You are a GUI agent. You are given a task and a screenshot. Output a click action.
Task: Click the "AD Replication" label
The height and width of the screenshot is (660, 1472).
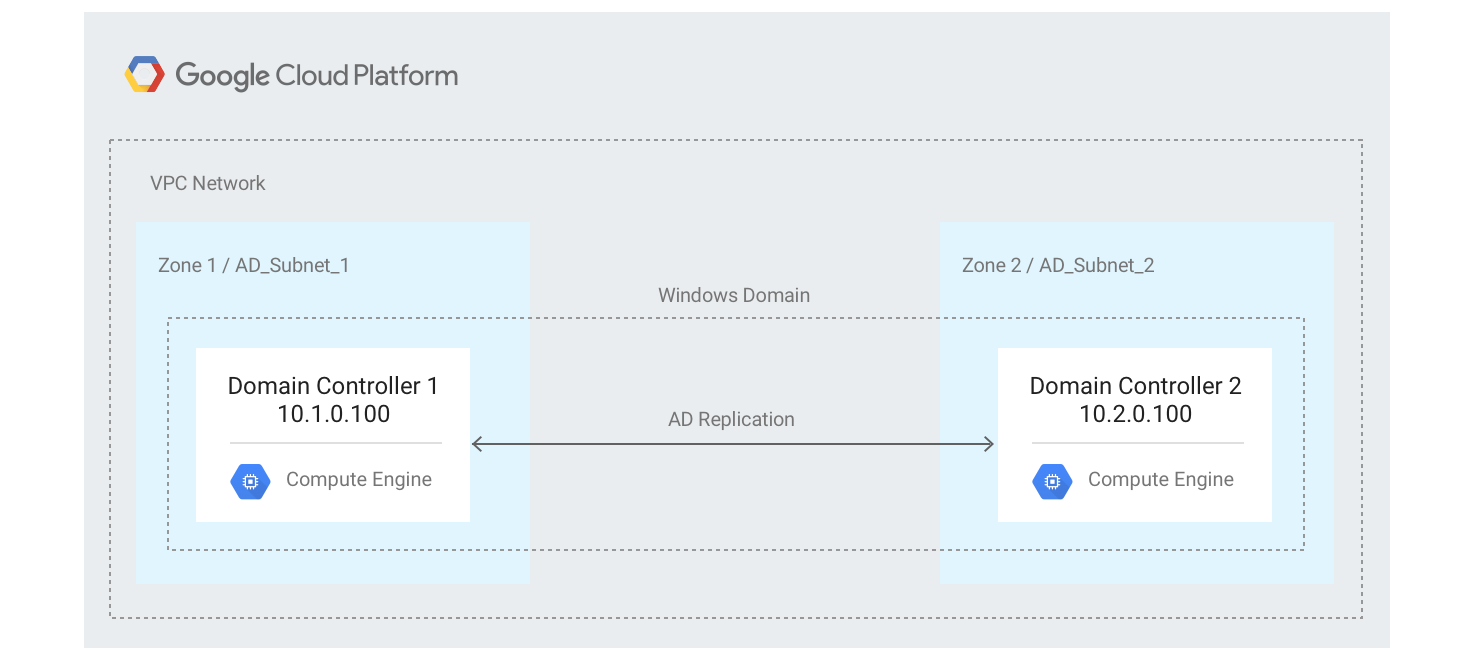tap(731, 419)
